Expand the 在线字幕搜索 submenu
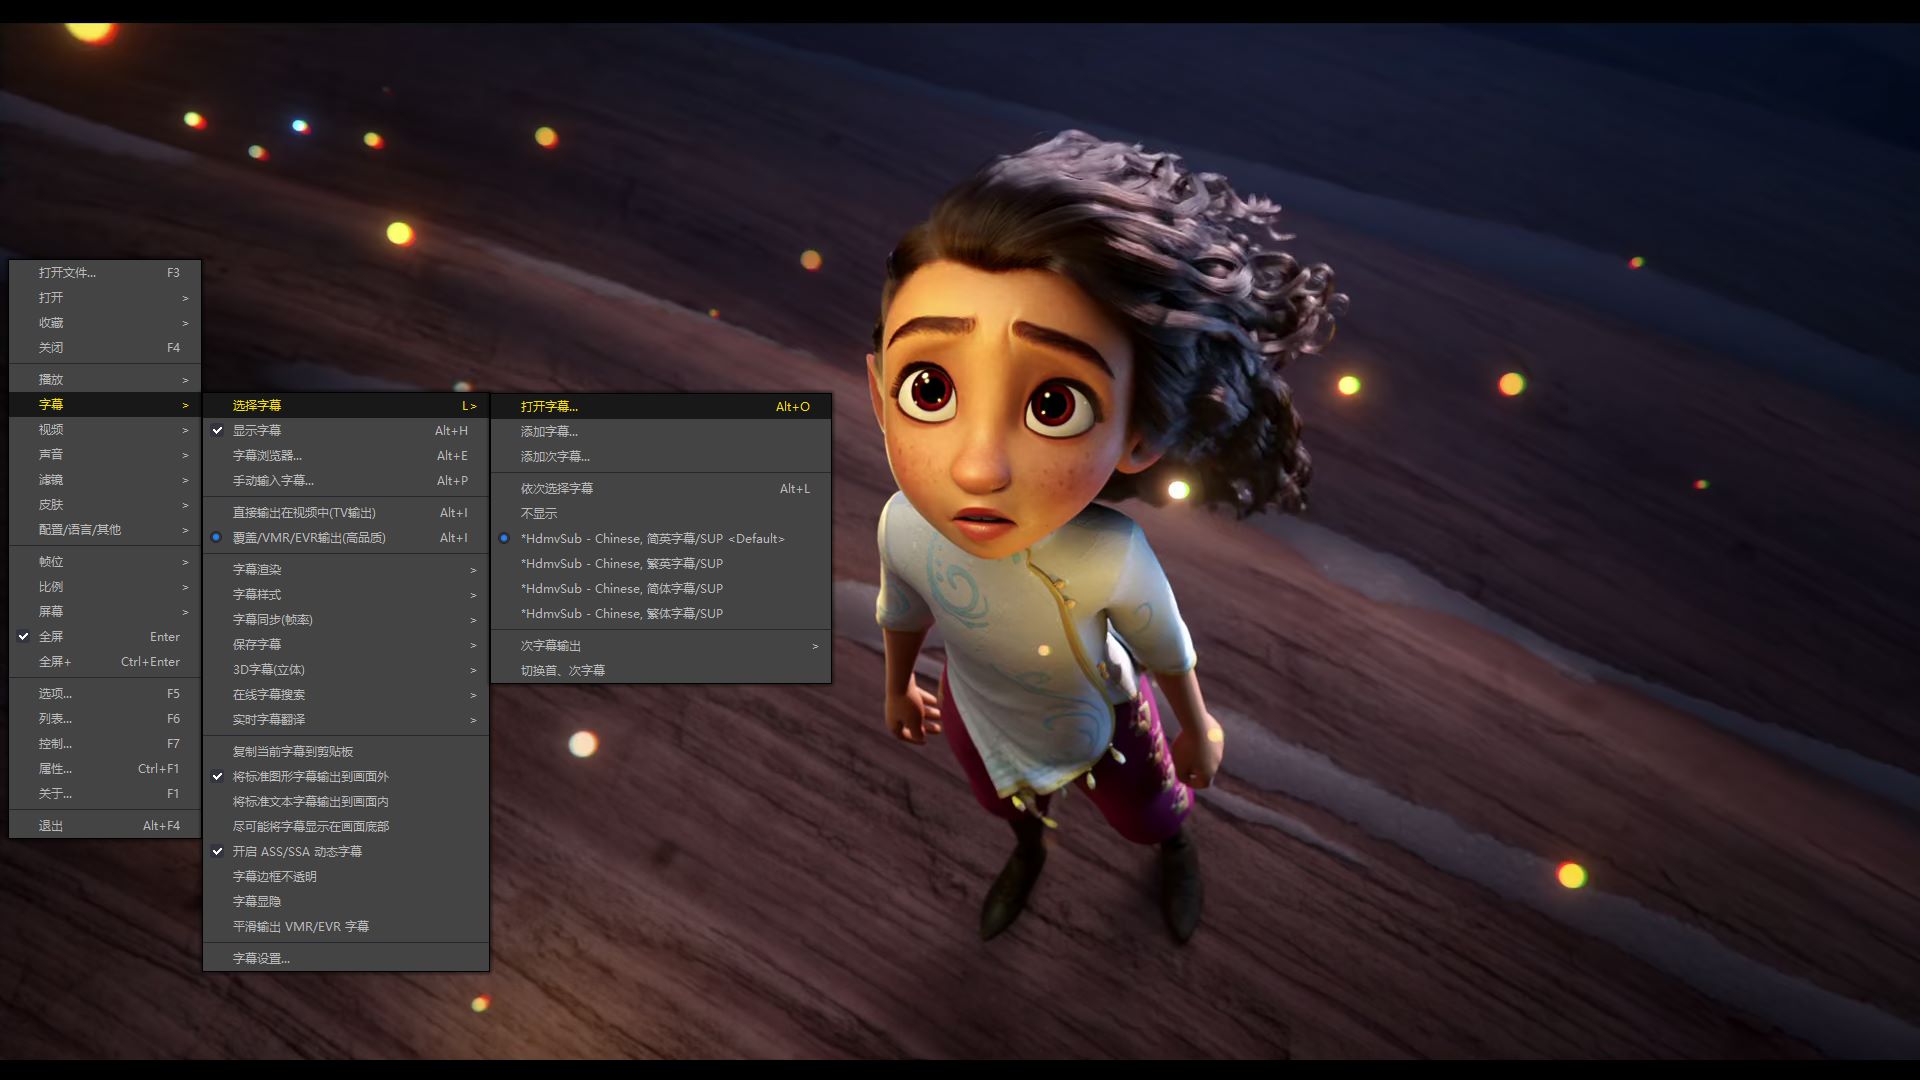This screenshot has width=1920, height=1080. [269, 694]
